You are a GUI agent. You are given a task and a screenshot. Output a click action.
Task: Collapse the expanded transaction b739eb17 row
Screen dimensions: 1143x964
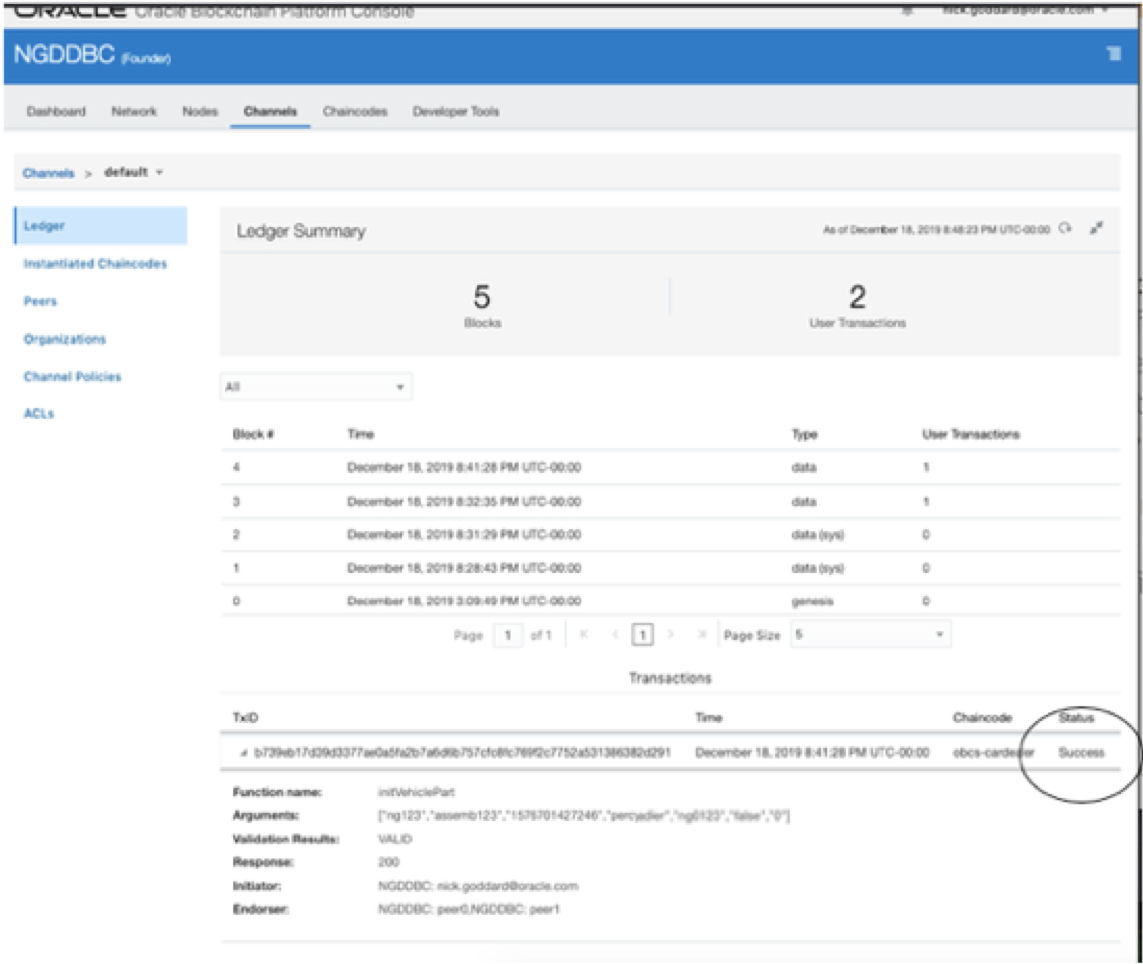coord(245,752)
